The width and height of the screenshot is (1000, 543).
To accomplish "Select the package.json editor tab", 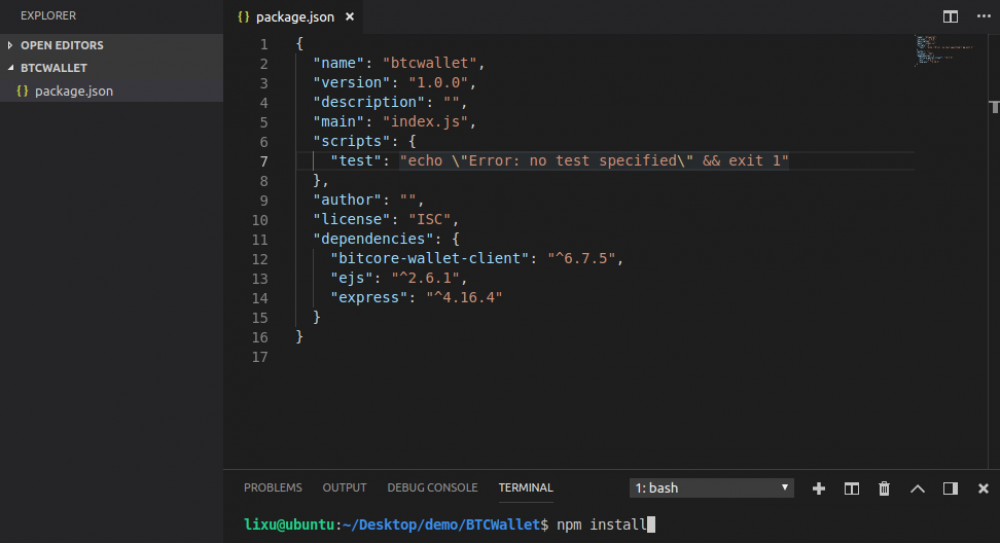I will click(295, 17).
